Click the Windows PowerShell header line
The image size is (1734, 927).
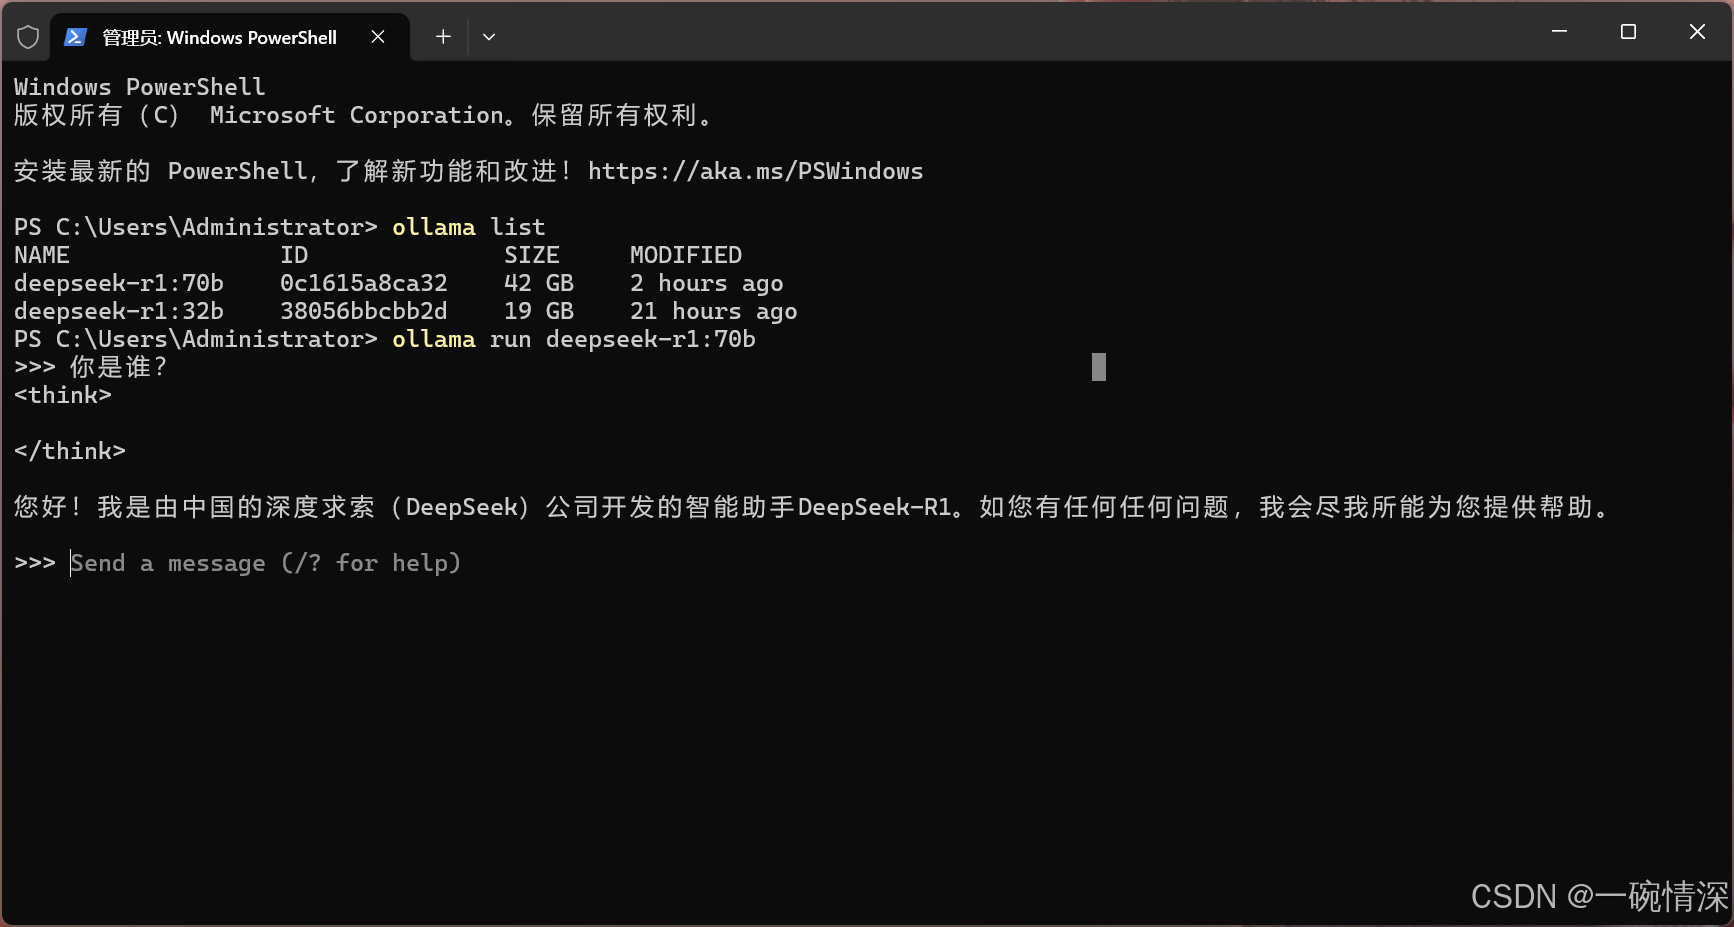(140, 87)
